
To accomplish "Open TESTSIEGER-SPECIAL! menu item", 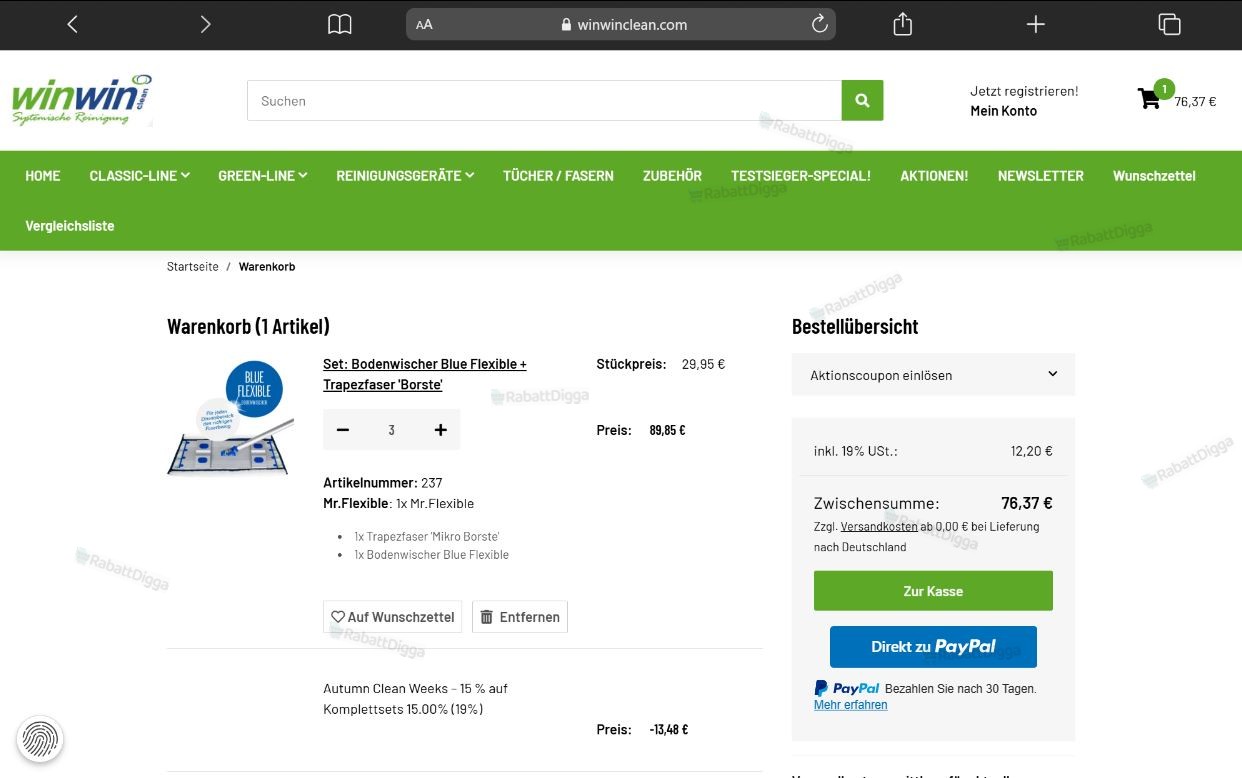I will pos(801,176).
